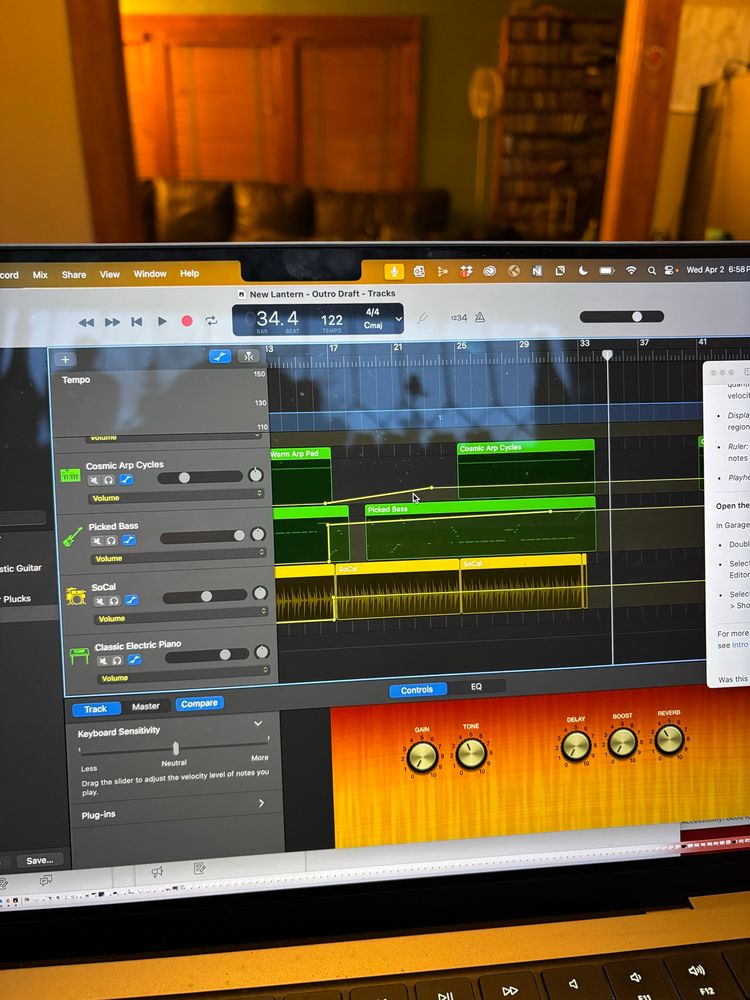This screenshot has height=1000, width=750.
Task: Open the LCD display mode dropdown arrow
Action: point(399,319)
